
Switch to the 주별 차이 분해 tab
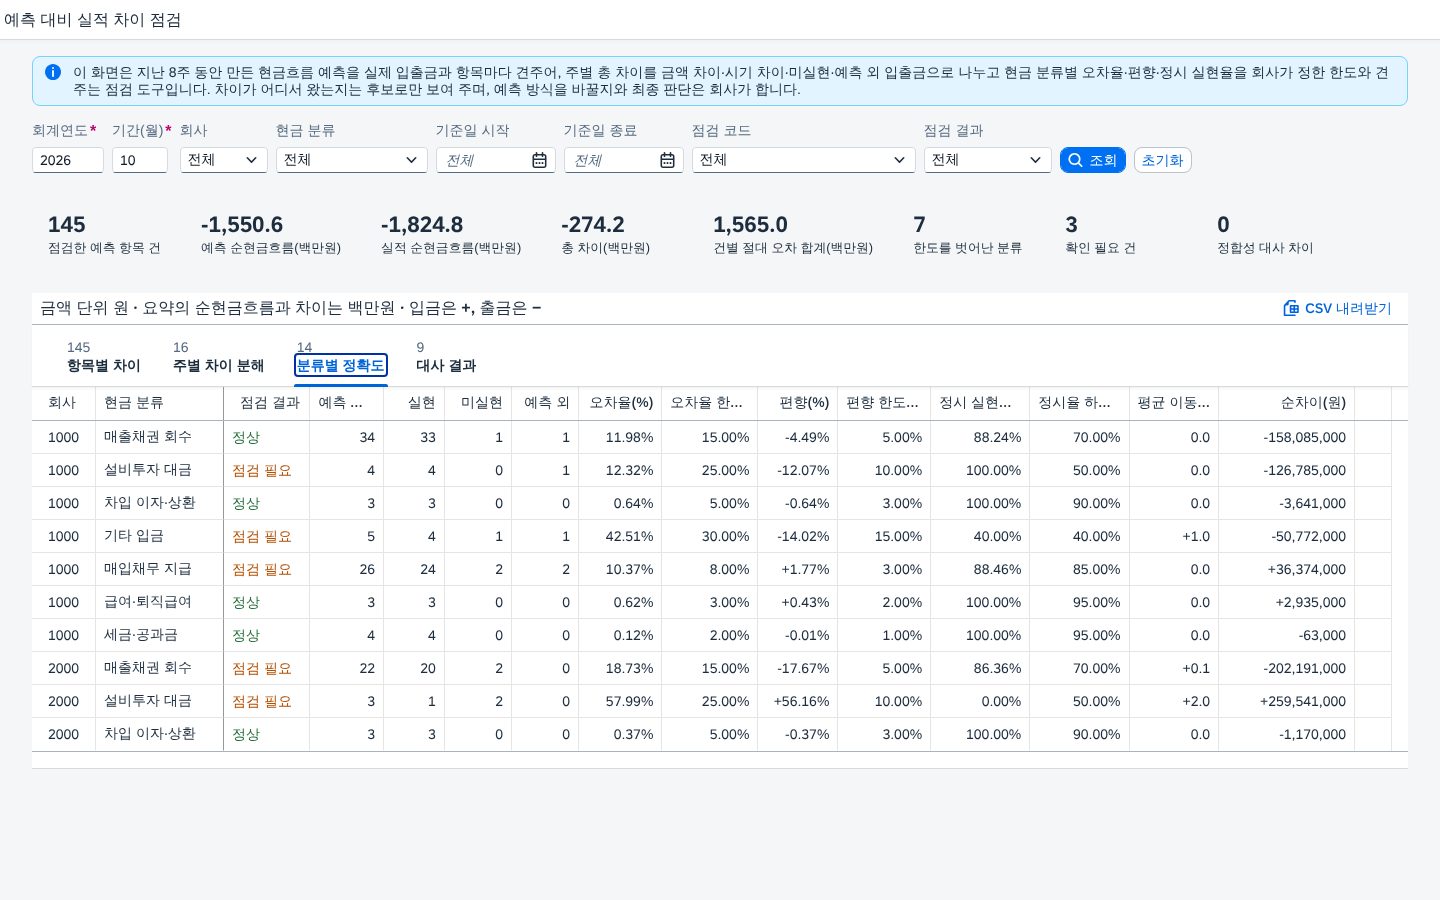(x=219, y=365)
